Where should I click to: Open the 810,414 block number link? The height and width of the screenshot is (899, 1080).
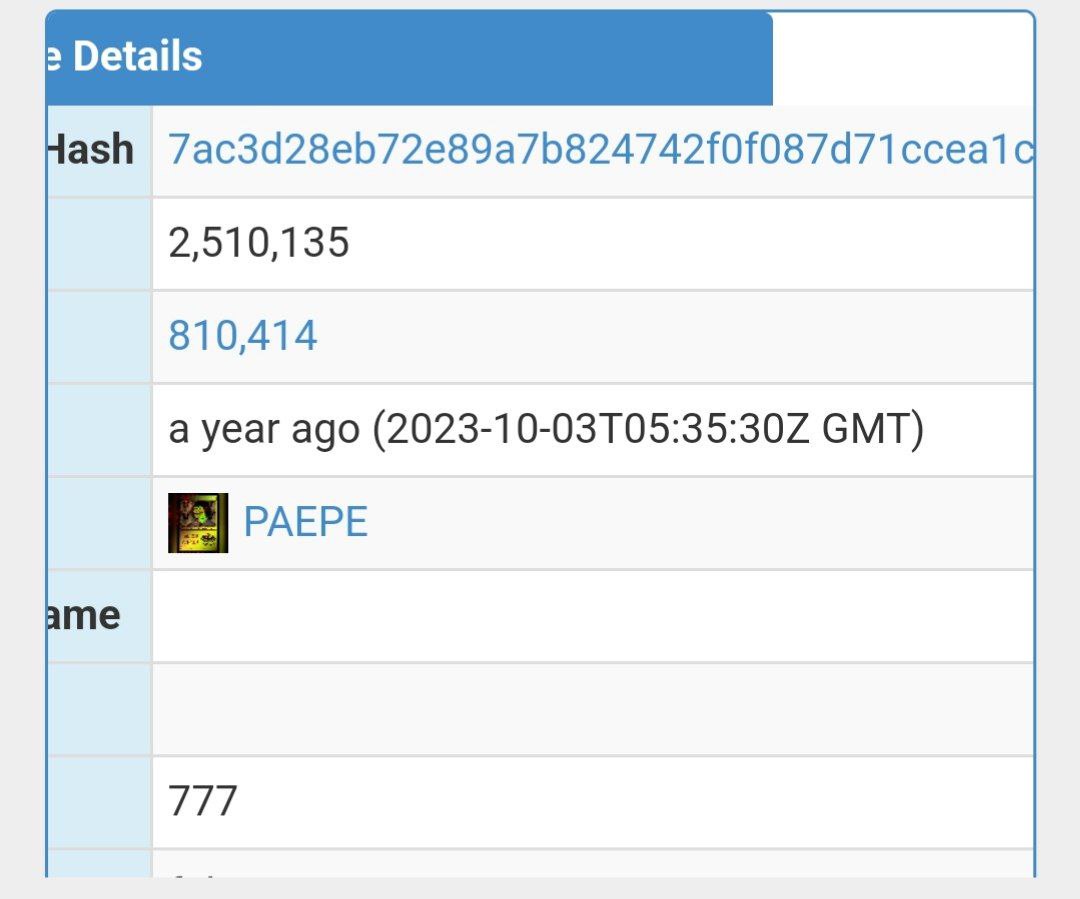(242, 335)
